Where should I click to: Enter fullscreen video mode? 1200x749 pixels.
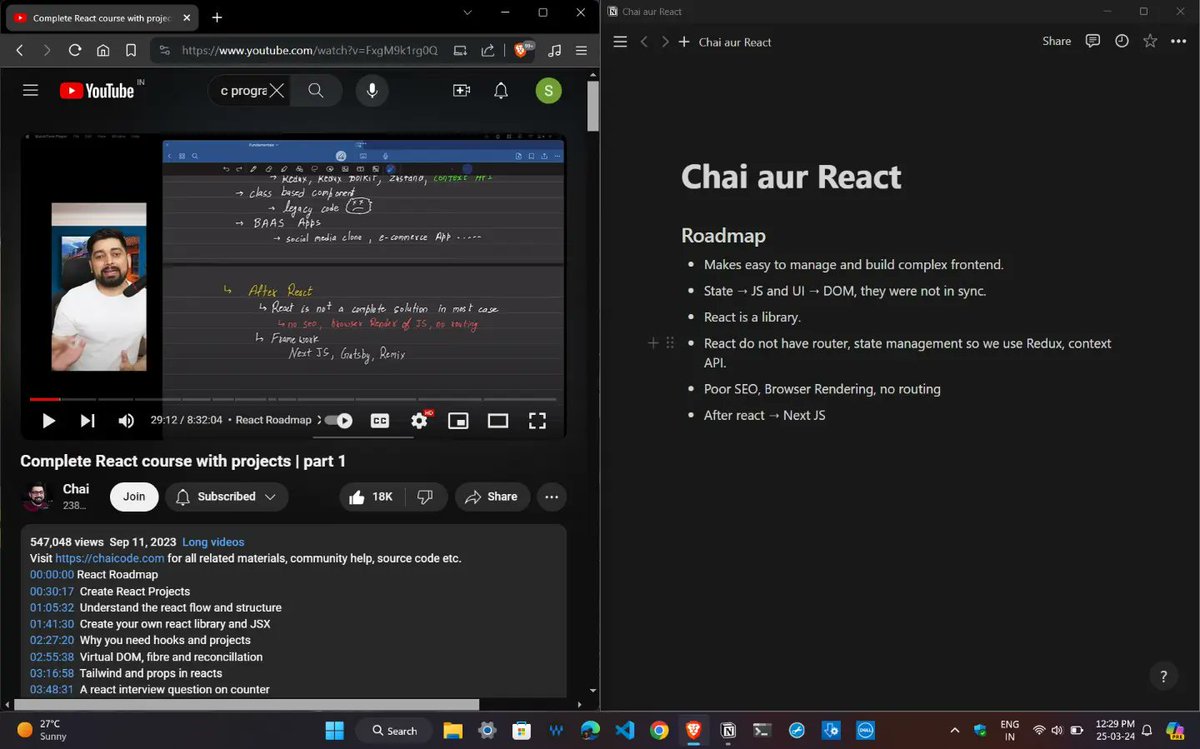537,421
